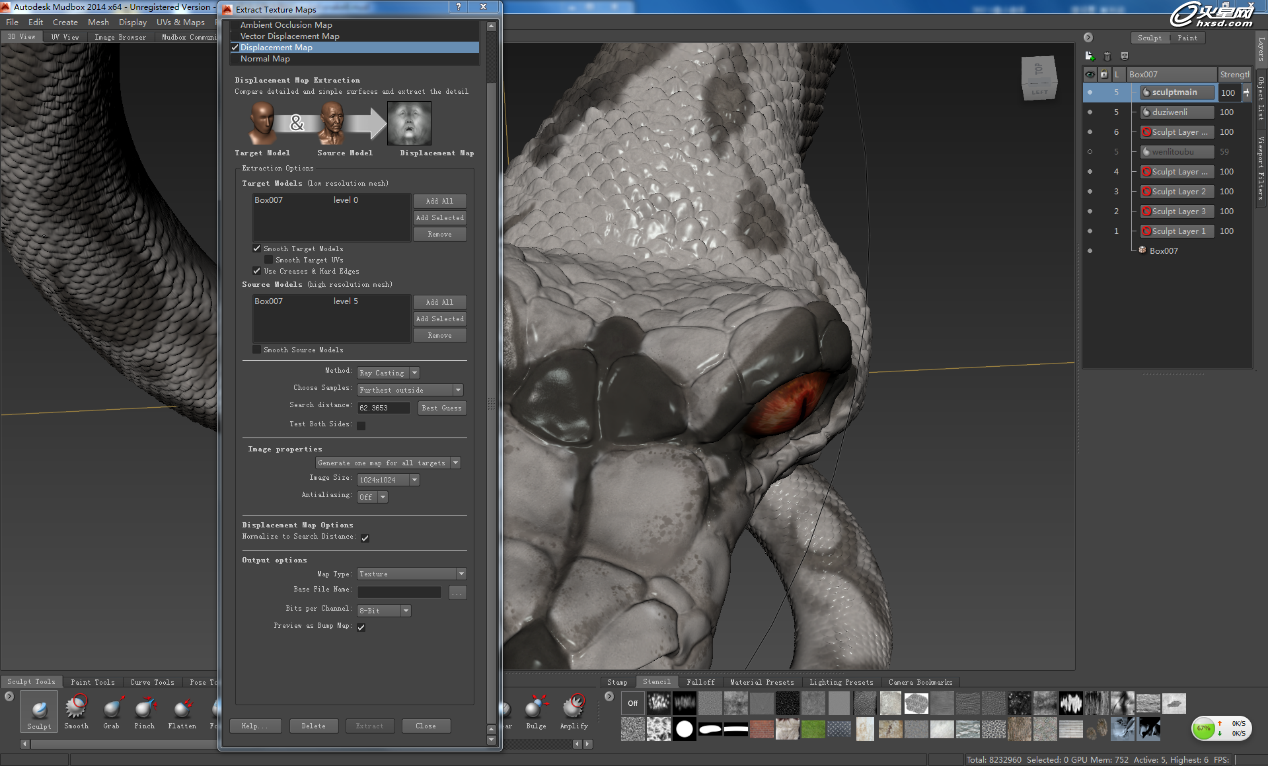Select the Pinch sculpt tool
This screenshot has width=1268, height=766.
(145, 711)
